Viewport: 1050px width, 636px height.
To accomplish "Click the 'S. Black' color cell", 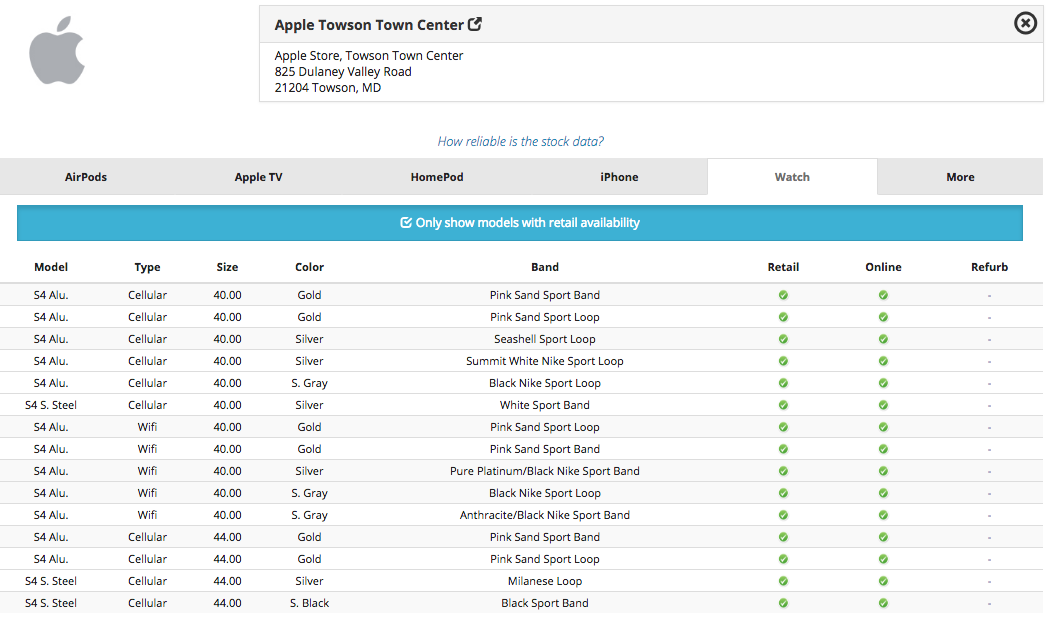I will point(309,603).
